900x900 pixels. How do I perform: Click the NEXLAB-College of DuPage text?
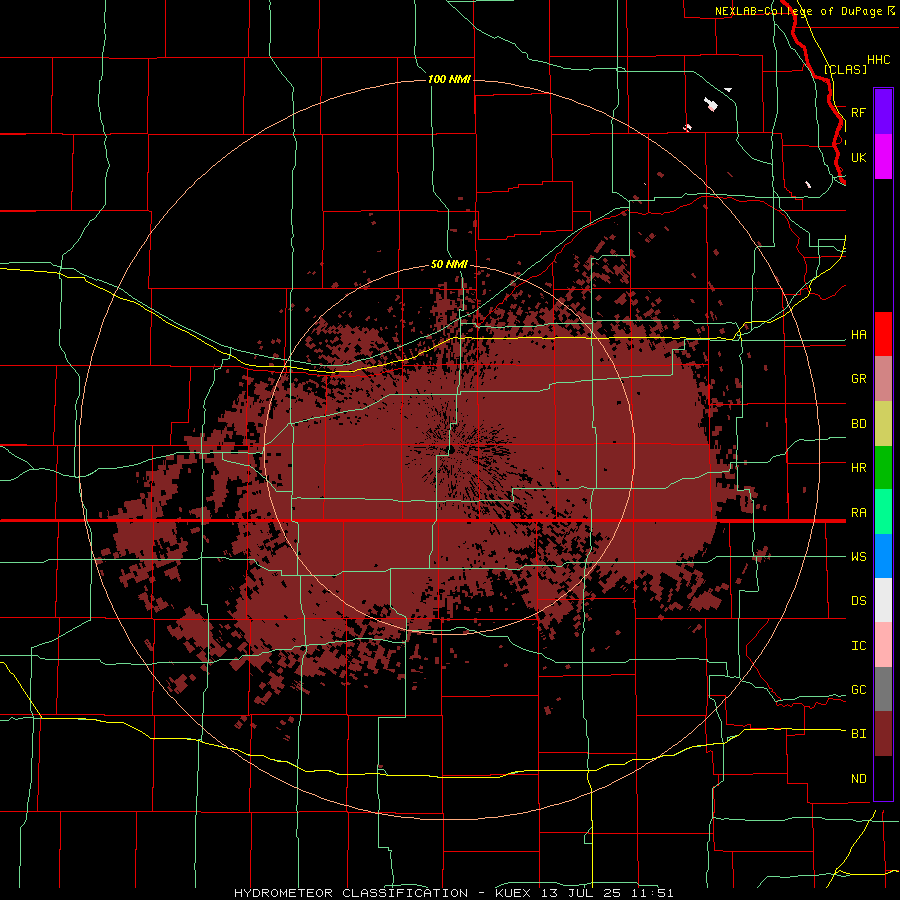(798, 11)
